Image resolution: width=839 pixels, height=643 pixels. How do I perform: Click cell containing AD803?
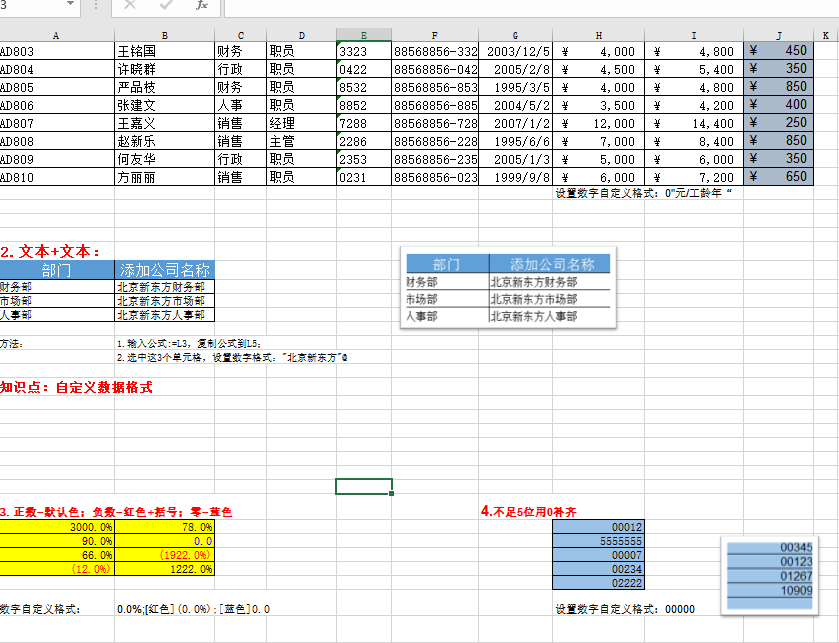point(57,51)
